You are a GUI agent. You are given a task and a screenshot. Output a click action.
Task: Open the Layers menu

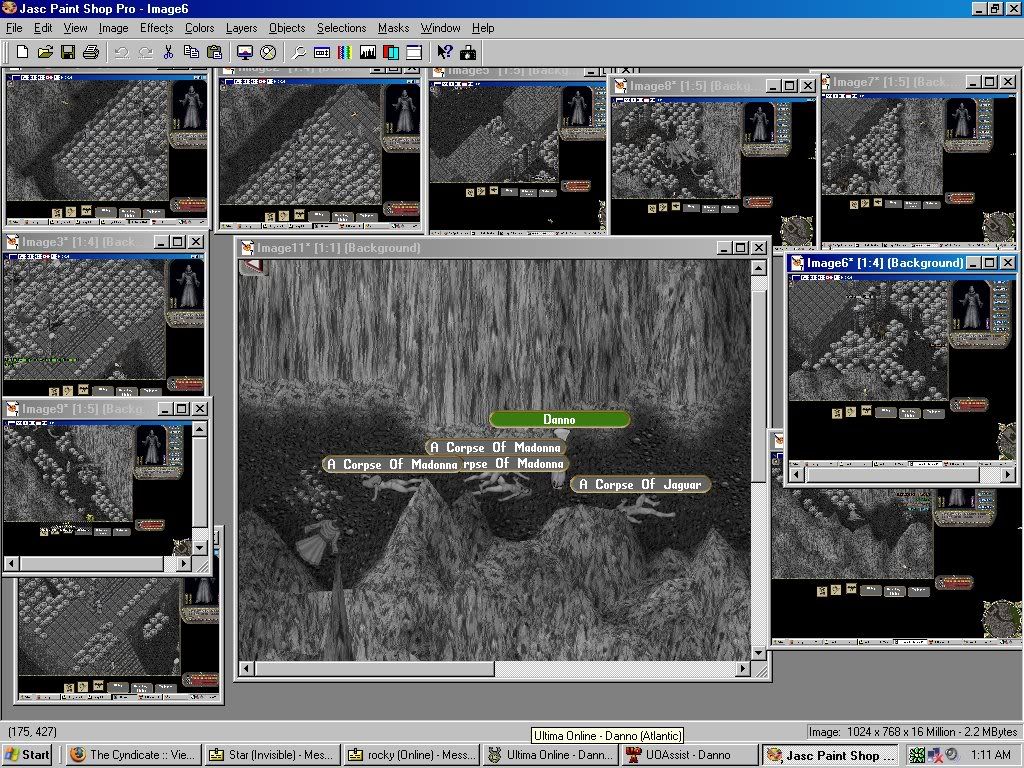pos(242,28)
